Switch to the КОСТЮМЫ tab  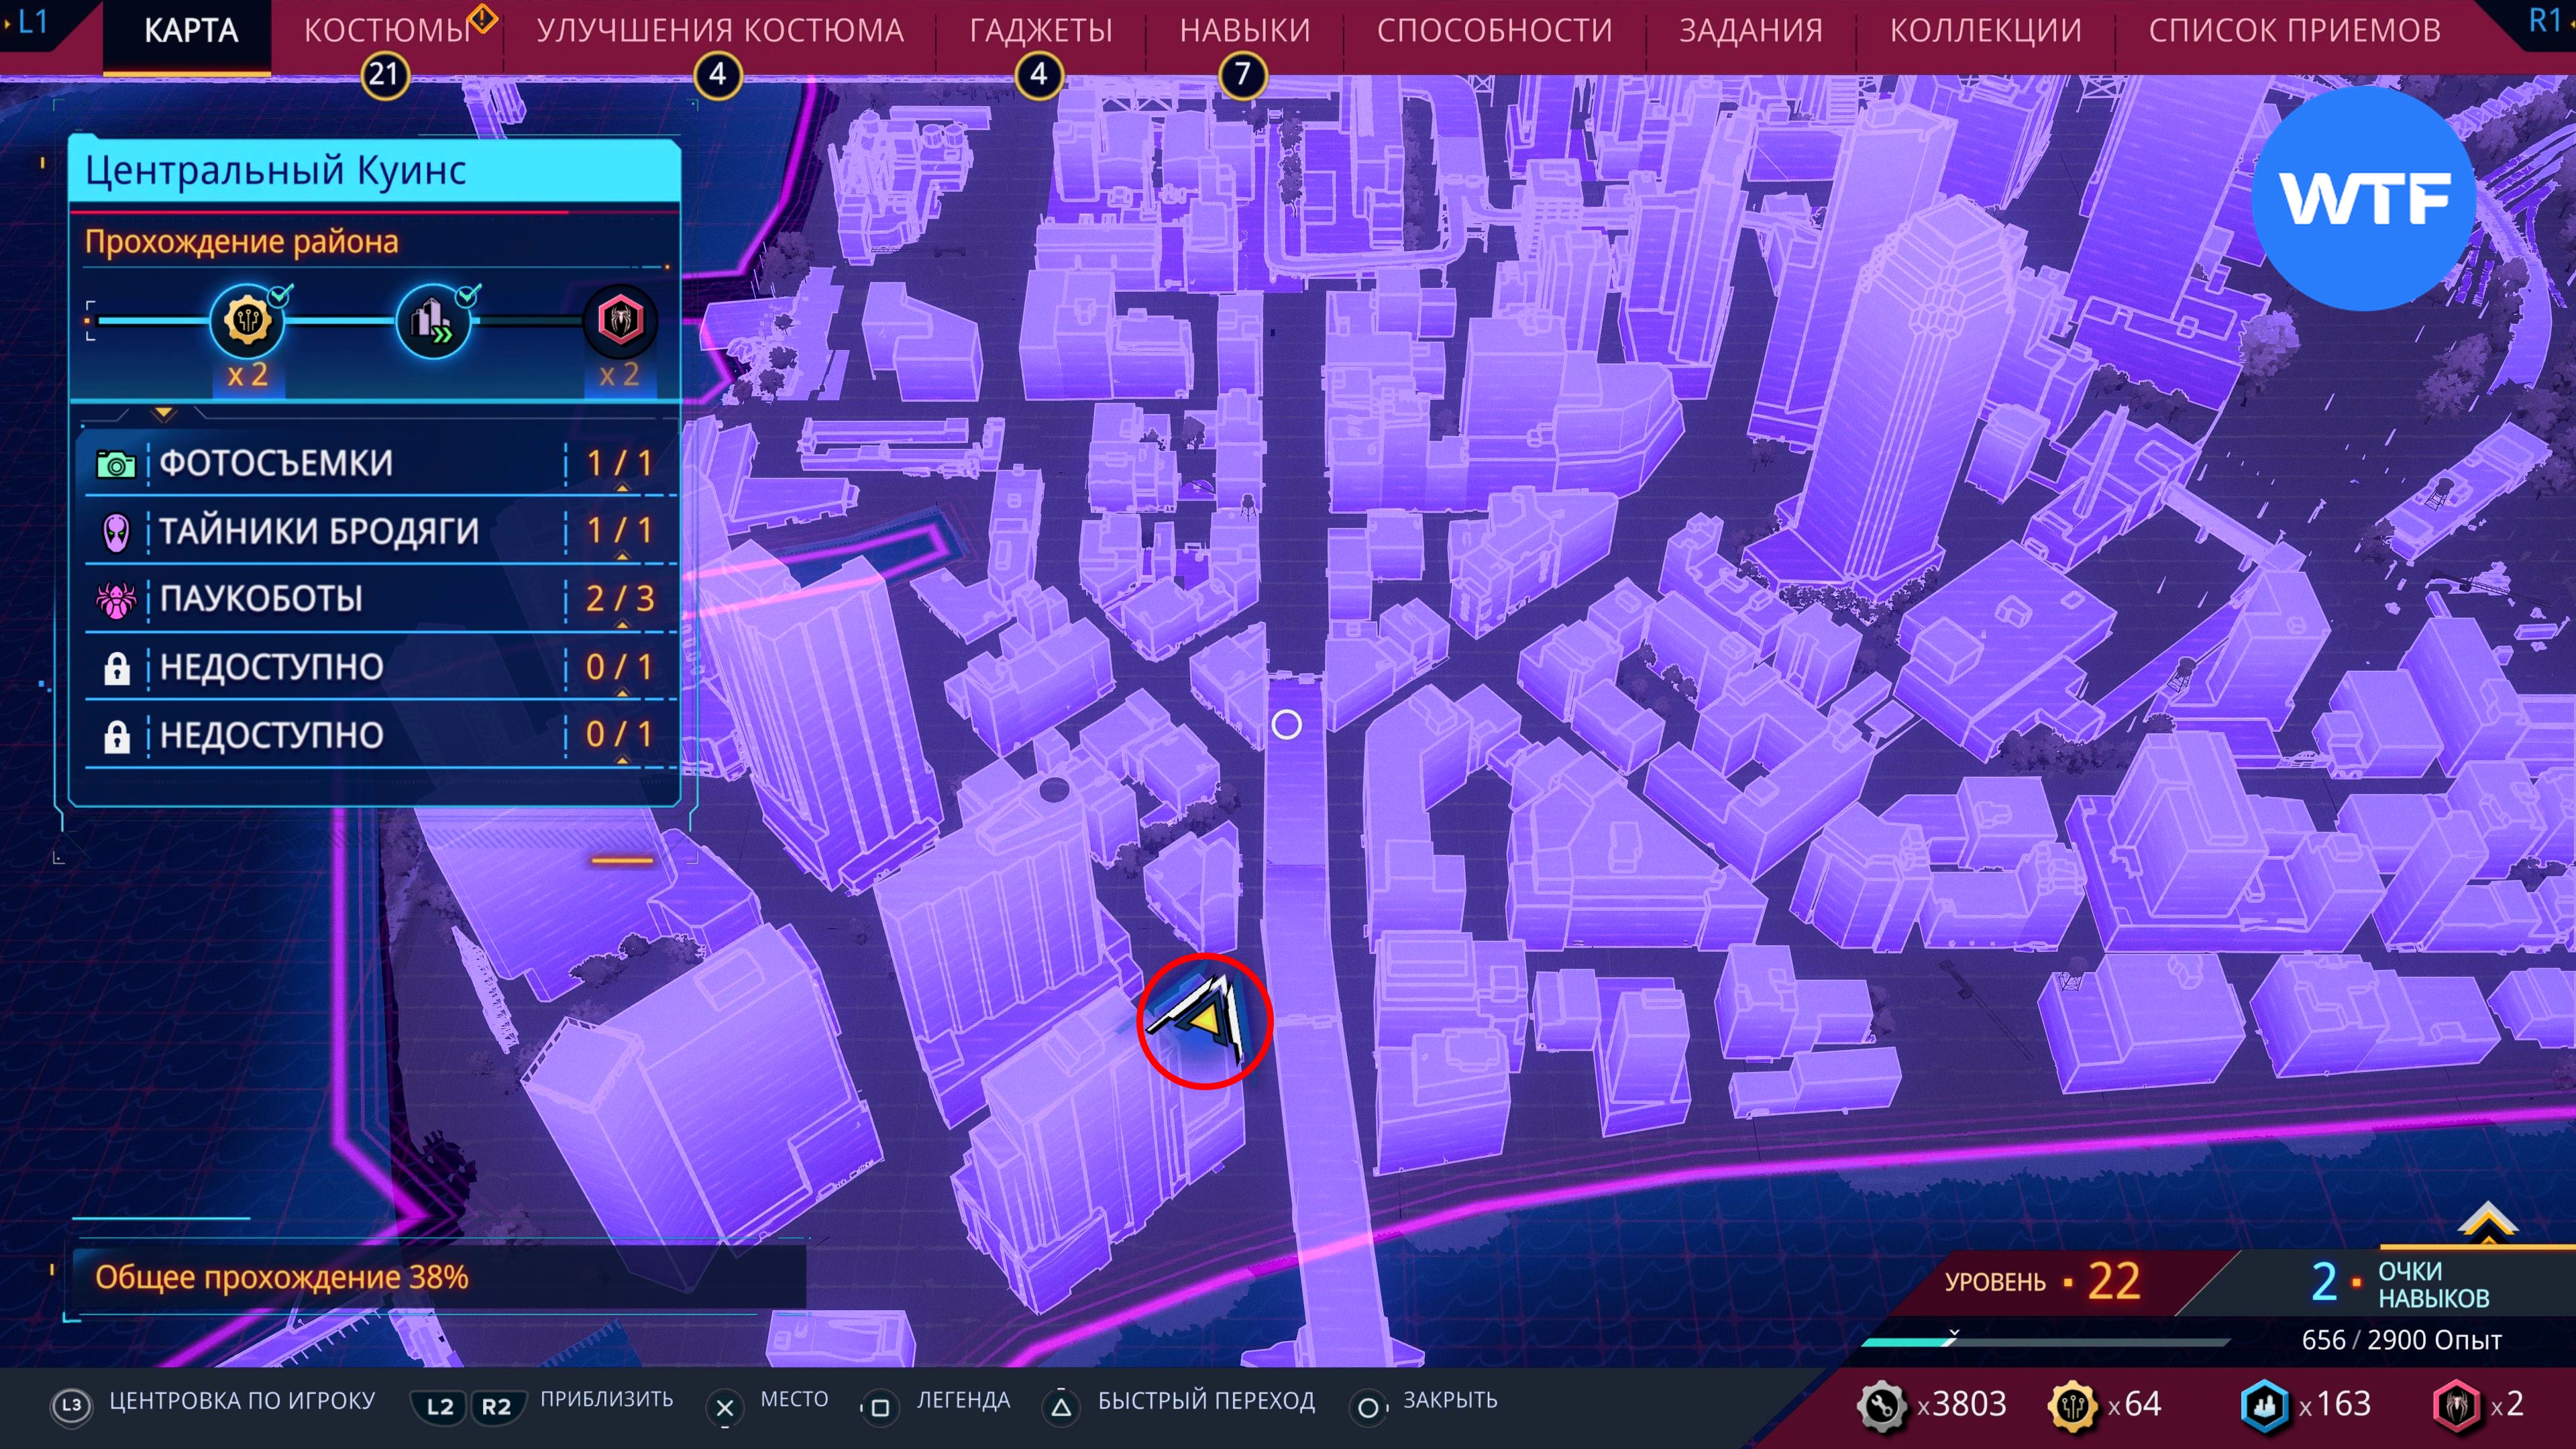[387, 30]
